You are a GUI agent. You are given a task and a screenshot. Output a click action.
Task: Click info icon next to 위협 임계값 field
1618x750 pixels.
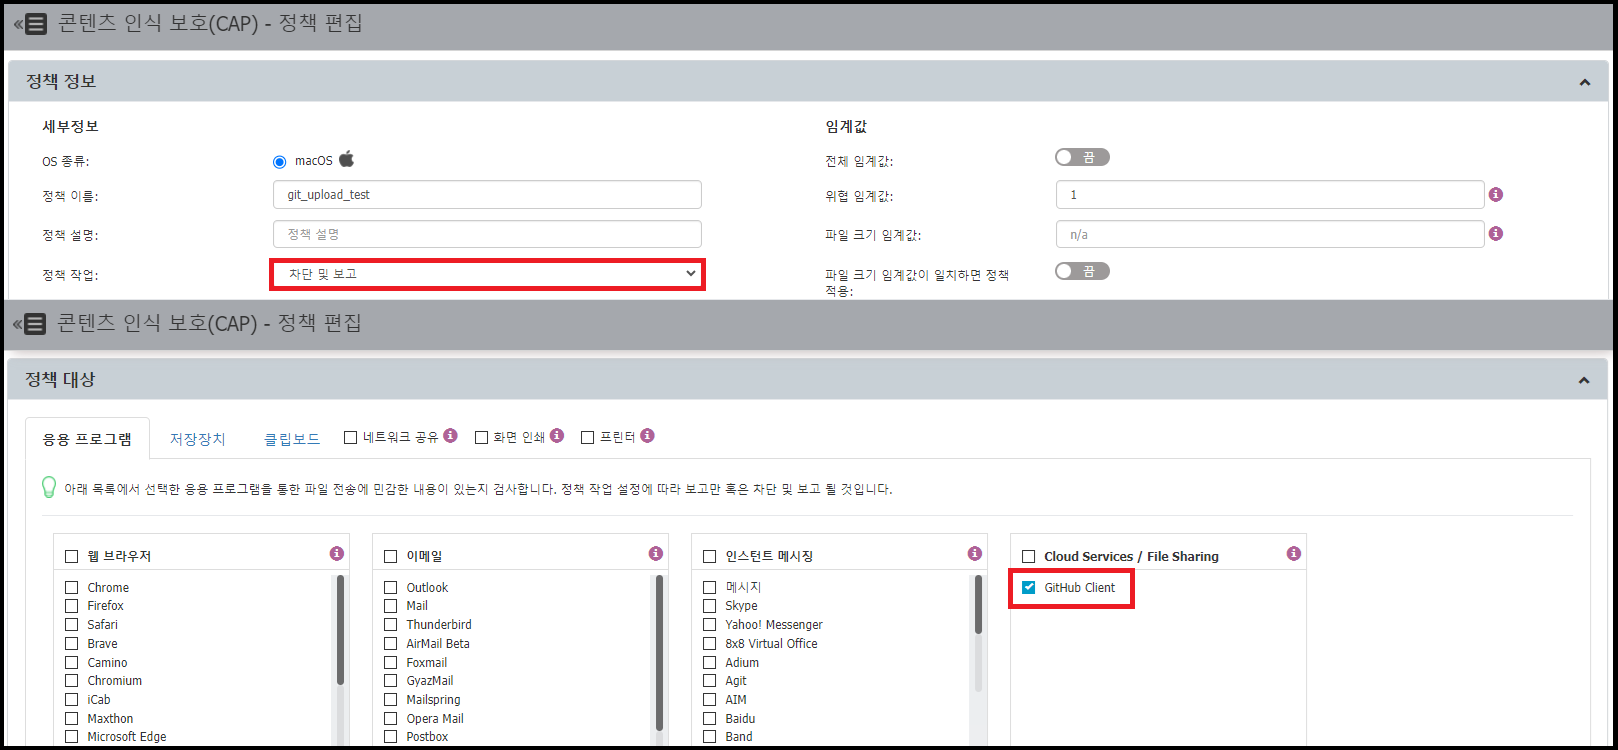click(1495, 195)
